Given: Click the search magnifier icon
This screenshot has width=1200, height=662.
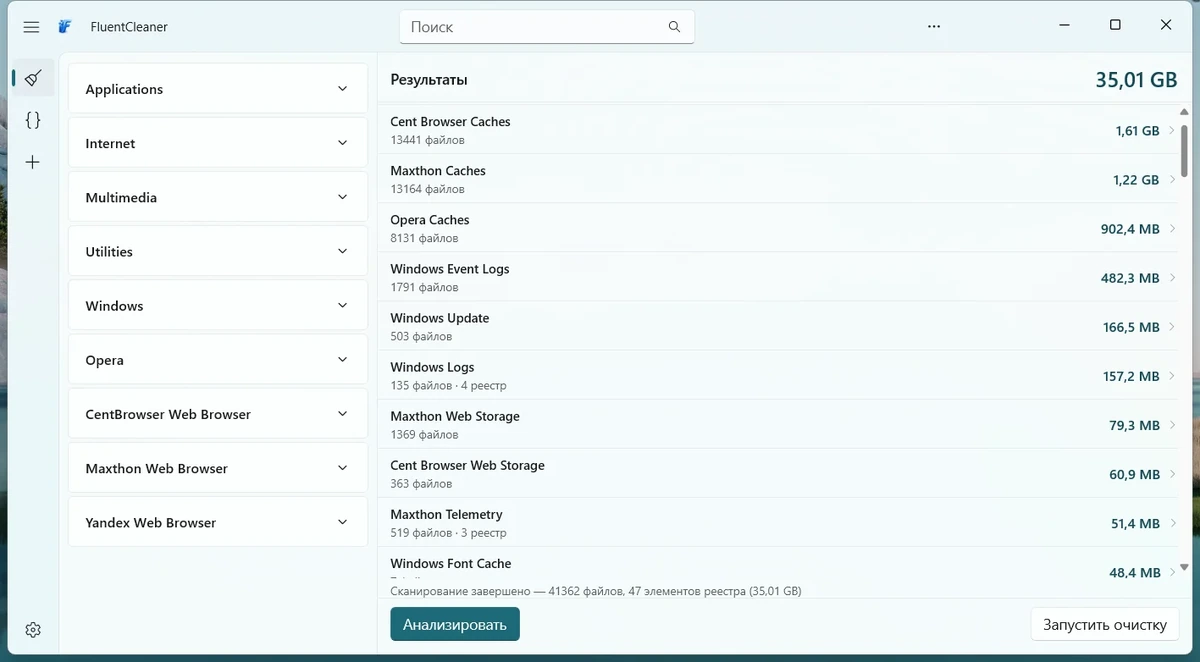Looking at the screenshot, I should click(674, 27).
